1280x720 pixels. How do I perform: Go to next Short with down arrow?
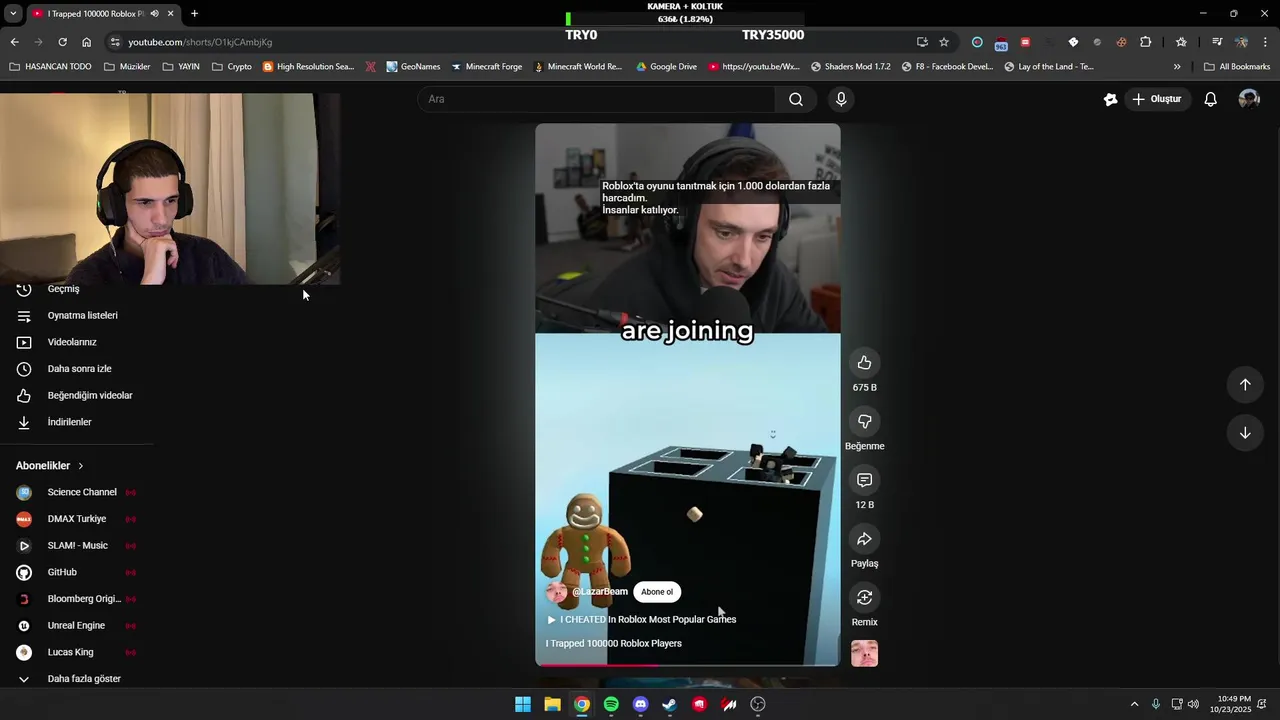[x=1245, y=433]
